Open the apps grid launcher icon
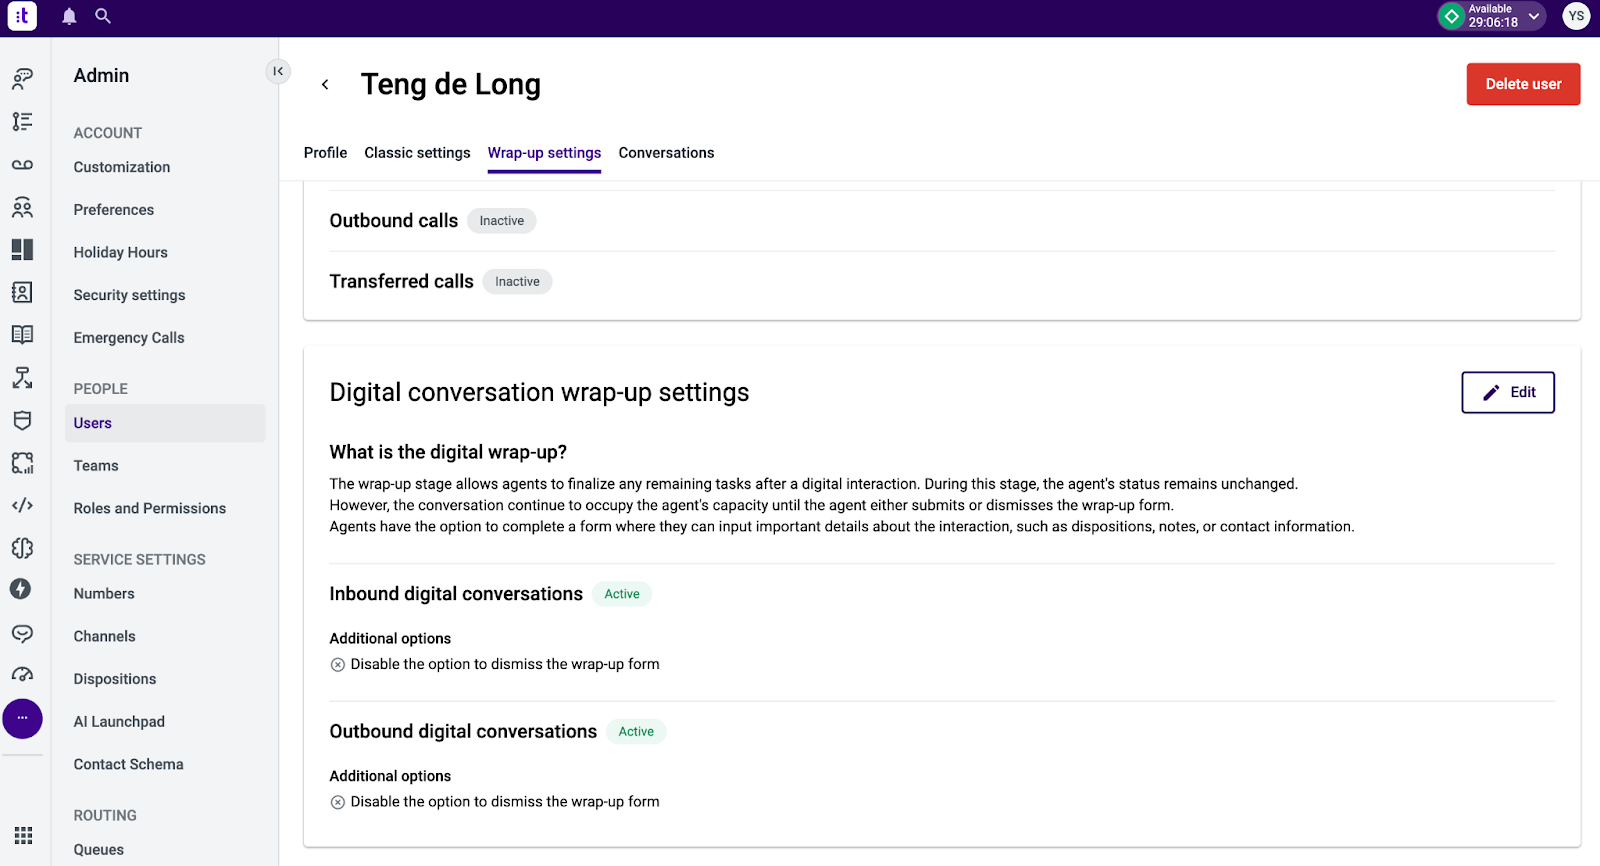This screenshot has height=866, width=1600. coord(23,835)
